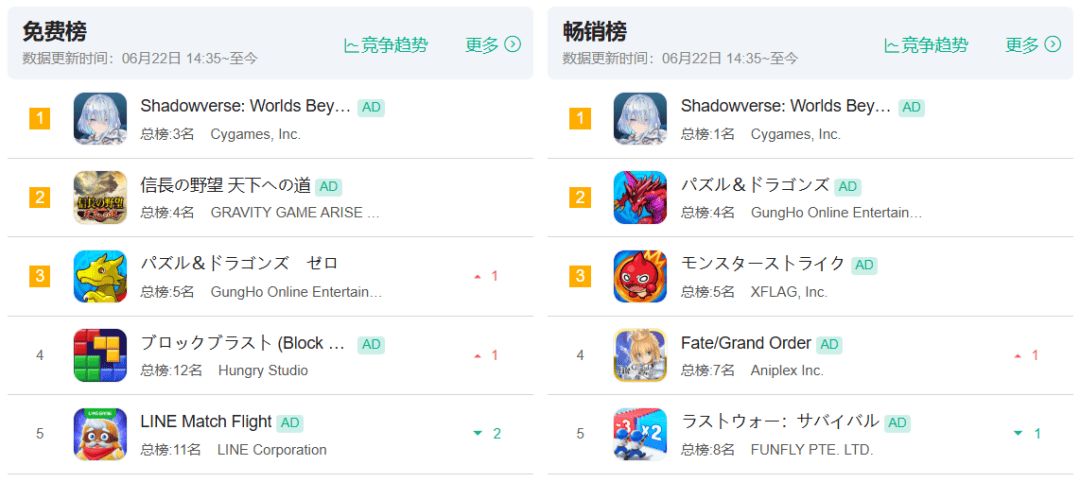1080x482 pixels.
Task: Click the GungHo publisher name in 畅销榜
Action: 836,213
